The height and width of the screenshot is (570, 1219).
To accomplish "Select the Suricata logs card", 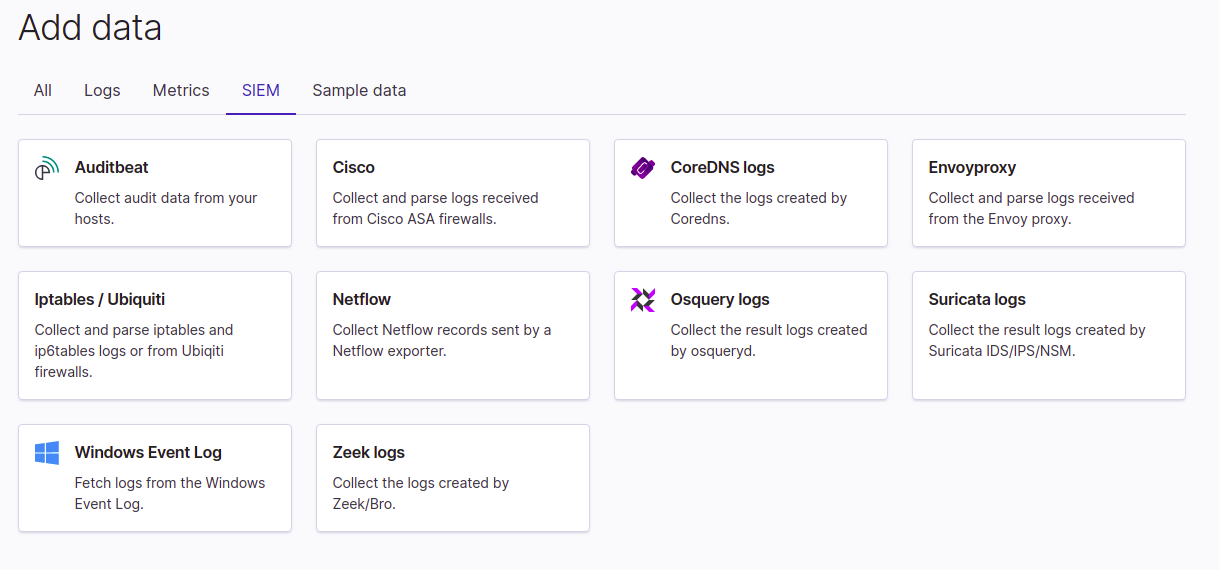I will coord(1048,335).
